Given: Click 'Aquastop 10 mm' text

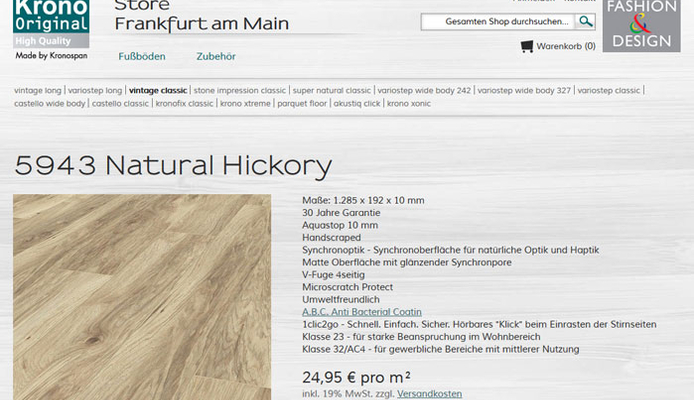Looking at the screenshot, I should pos(340,225).
